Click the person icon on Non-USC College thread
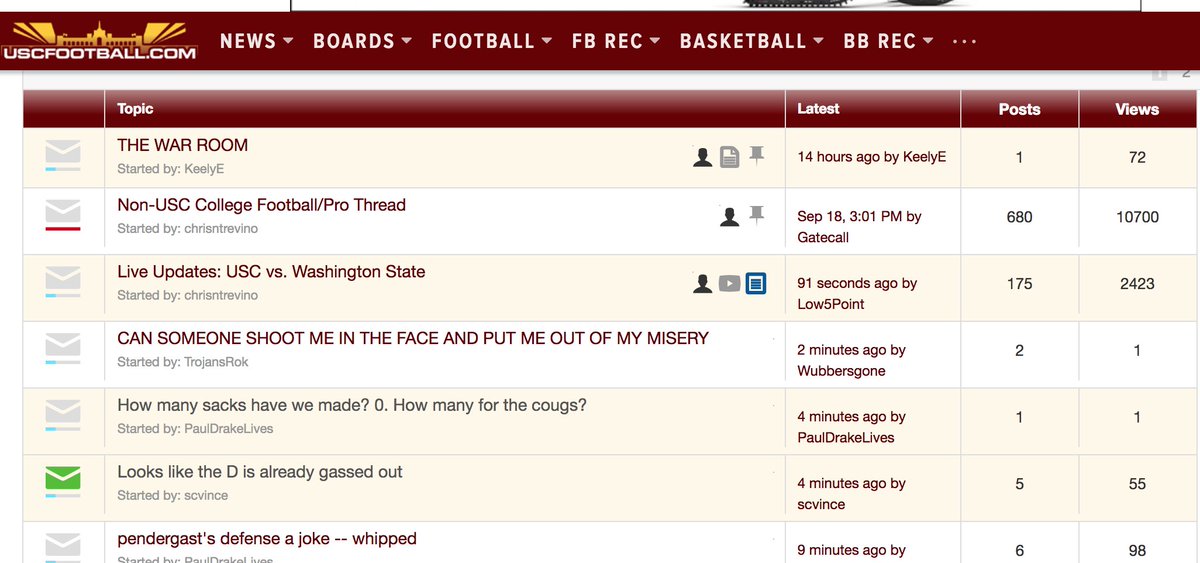1200x563 pixels. click(x=730, y=217)
